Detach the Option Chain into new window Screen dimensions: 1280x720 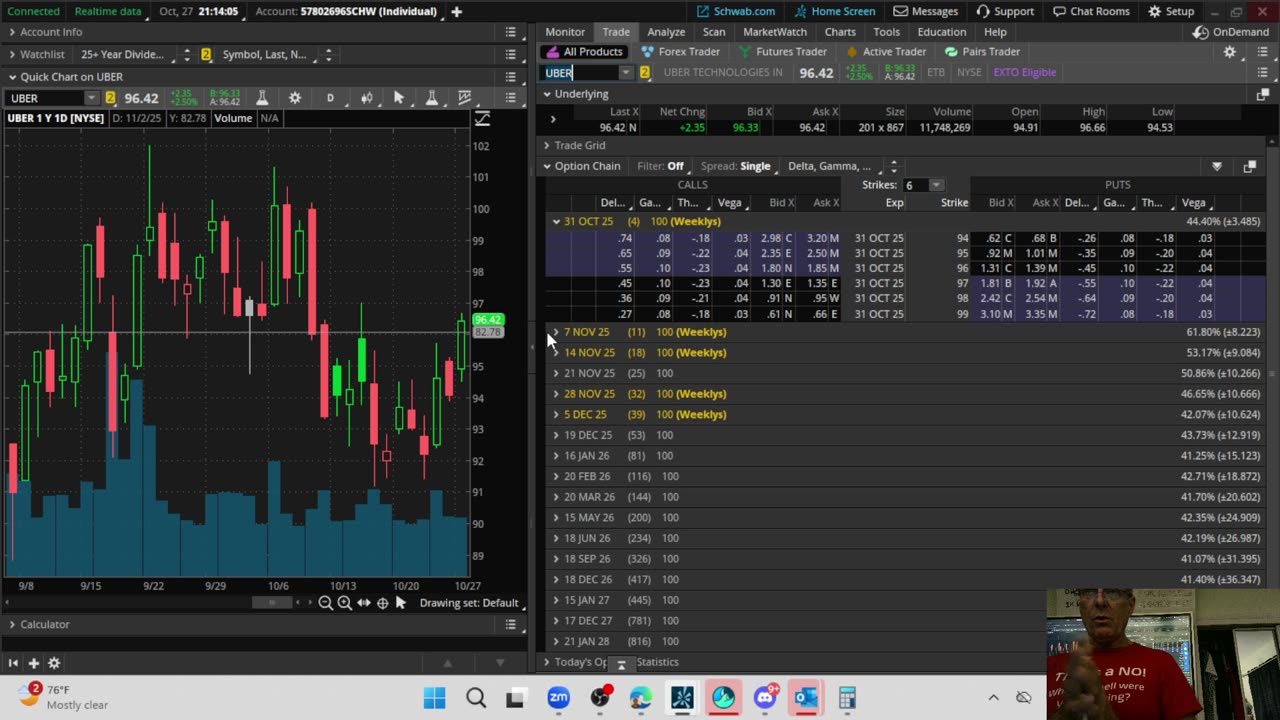point(1249,167)
